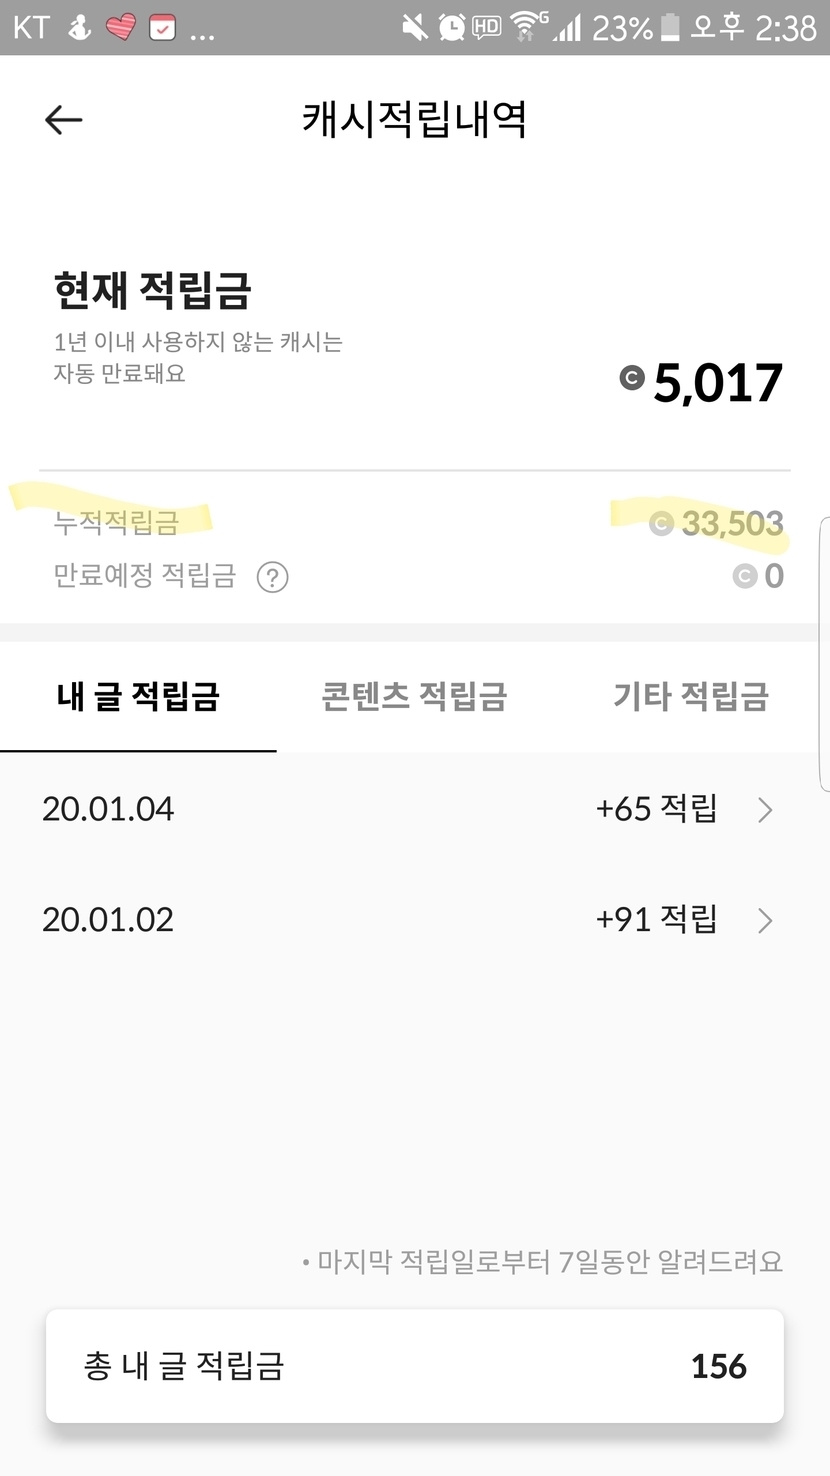Tap the Wi-Fi status icon
The image size is (830, 1476).
(x=525, y=27)
